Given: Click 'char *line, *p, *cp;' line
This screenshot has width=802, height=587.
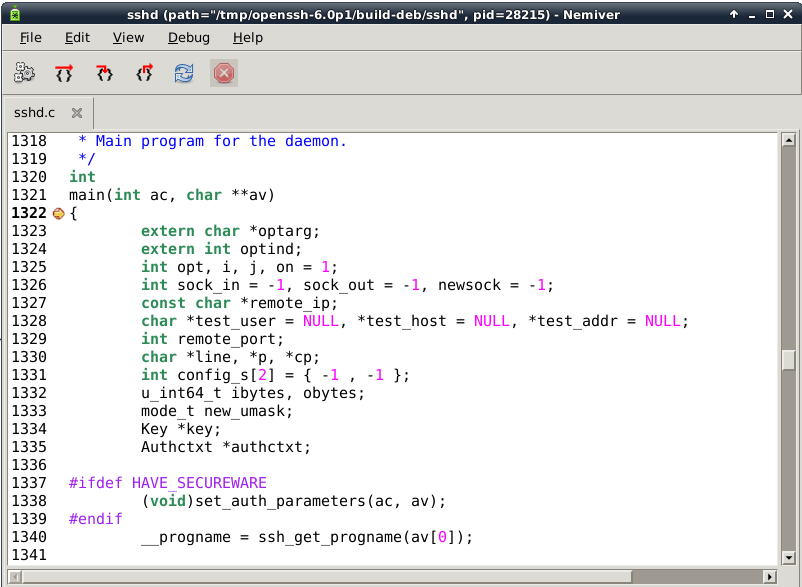Looking at the screenshot, I should click(x=230, y=357).
